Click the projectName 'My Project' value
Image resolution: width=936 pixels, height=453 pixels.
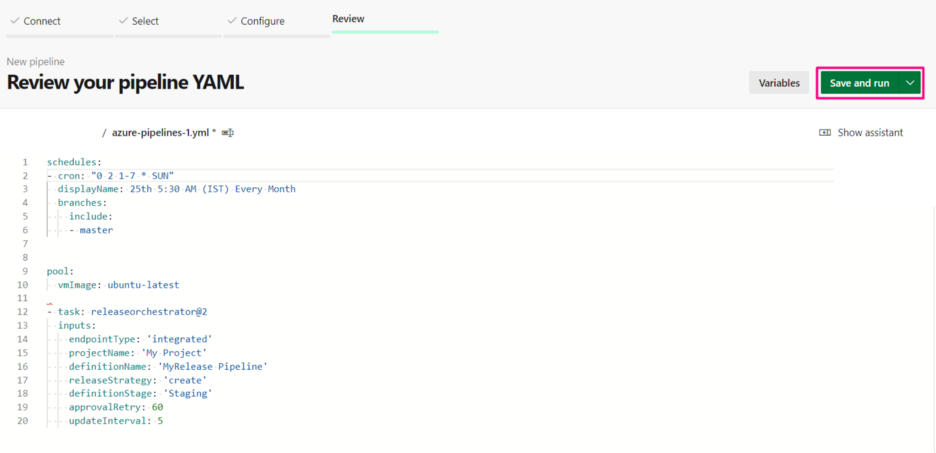[x=174, y=353]
